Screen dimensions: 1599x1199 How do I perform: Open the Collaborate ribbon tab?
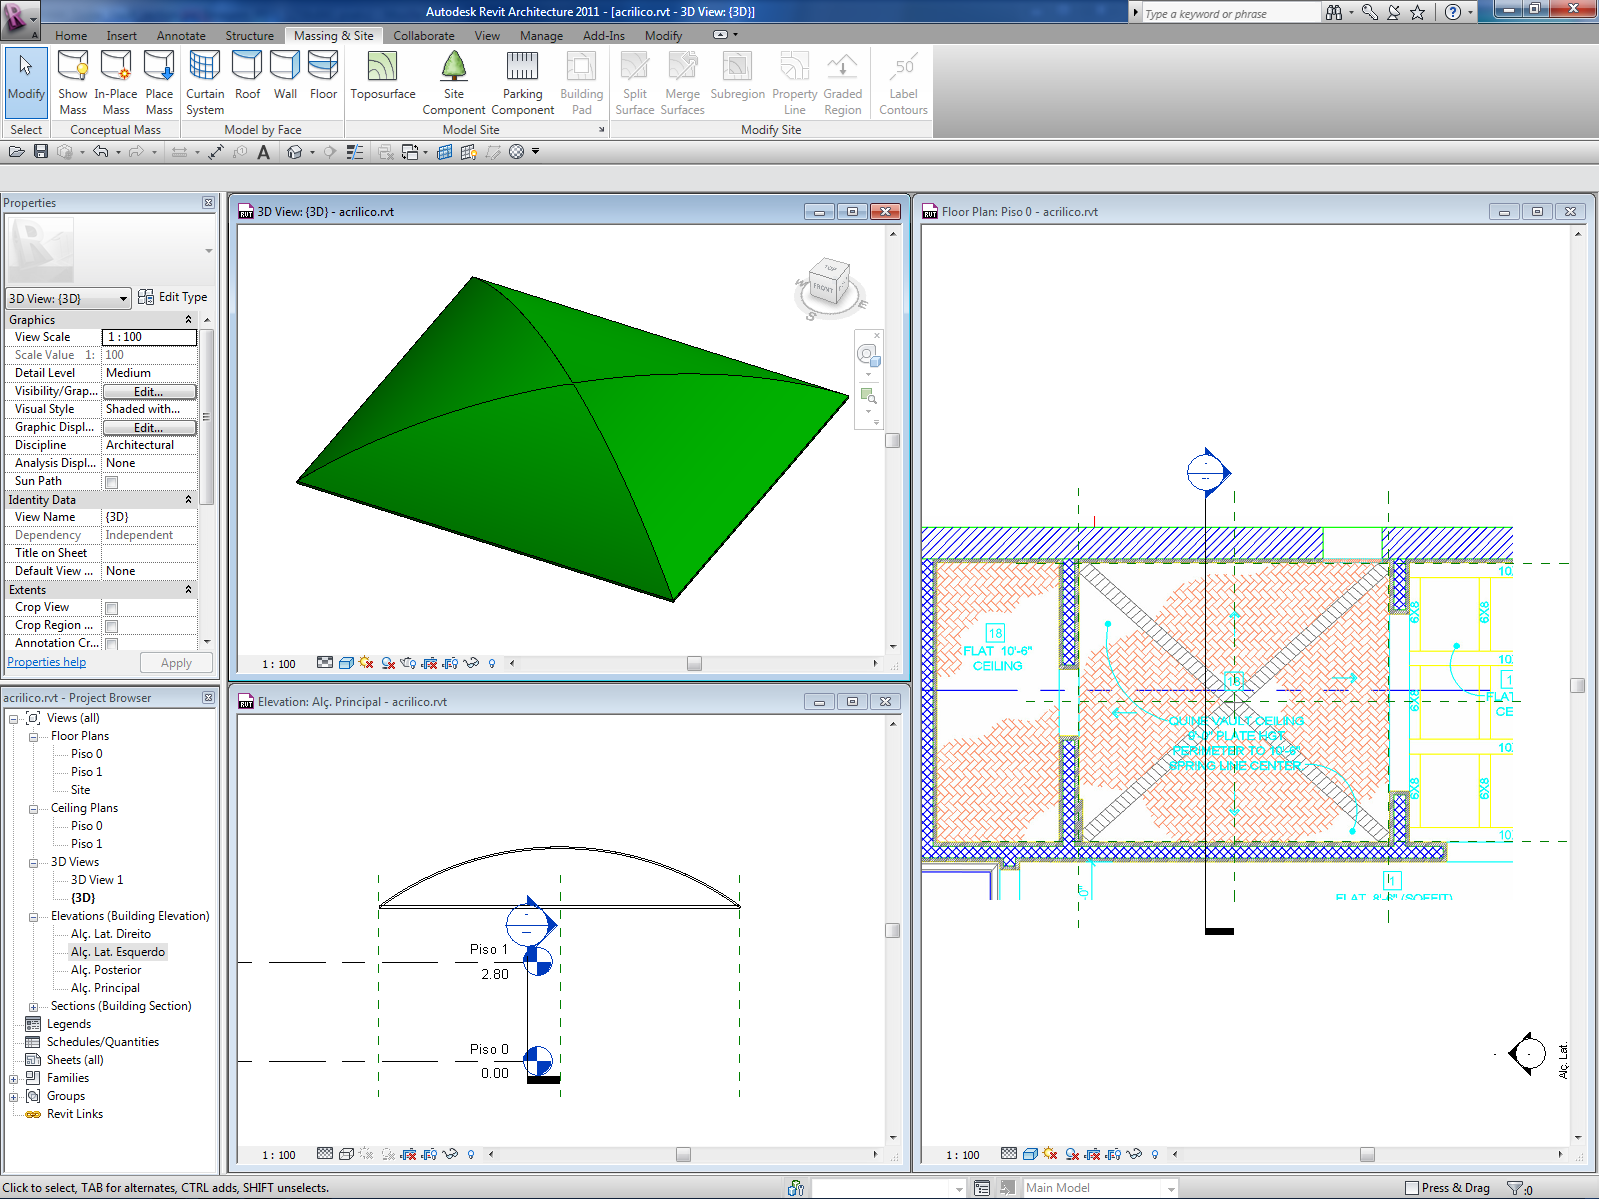point(423,36)
